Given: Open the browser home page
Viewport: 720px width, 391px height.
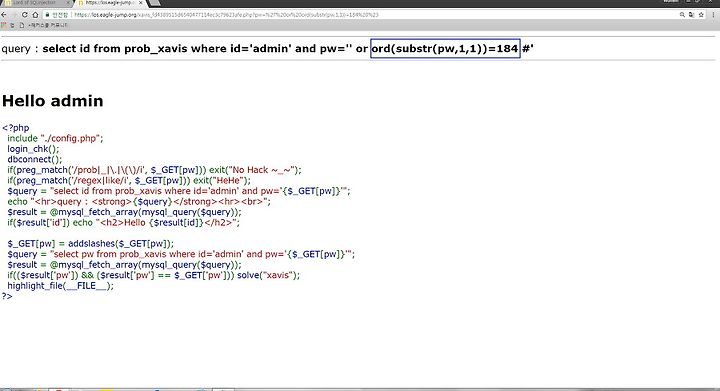Looking at the screenshot, I should point(35,15).
